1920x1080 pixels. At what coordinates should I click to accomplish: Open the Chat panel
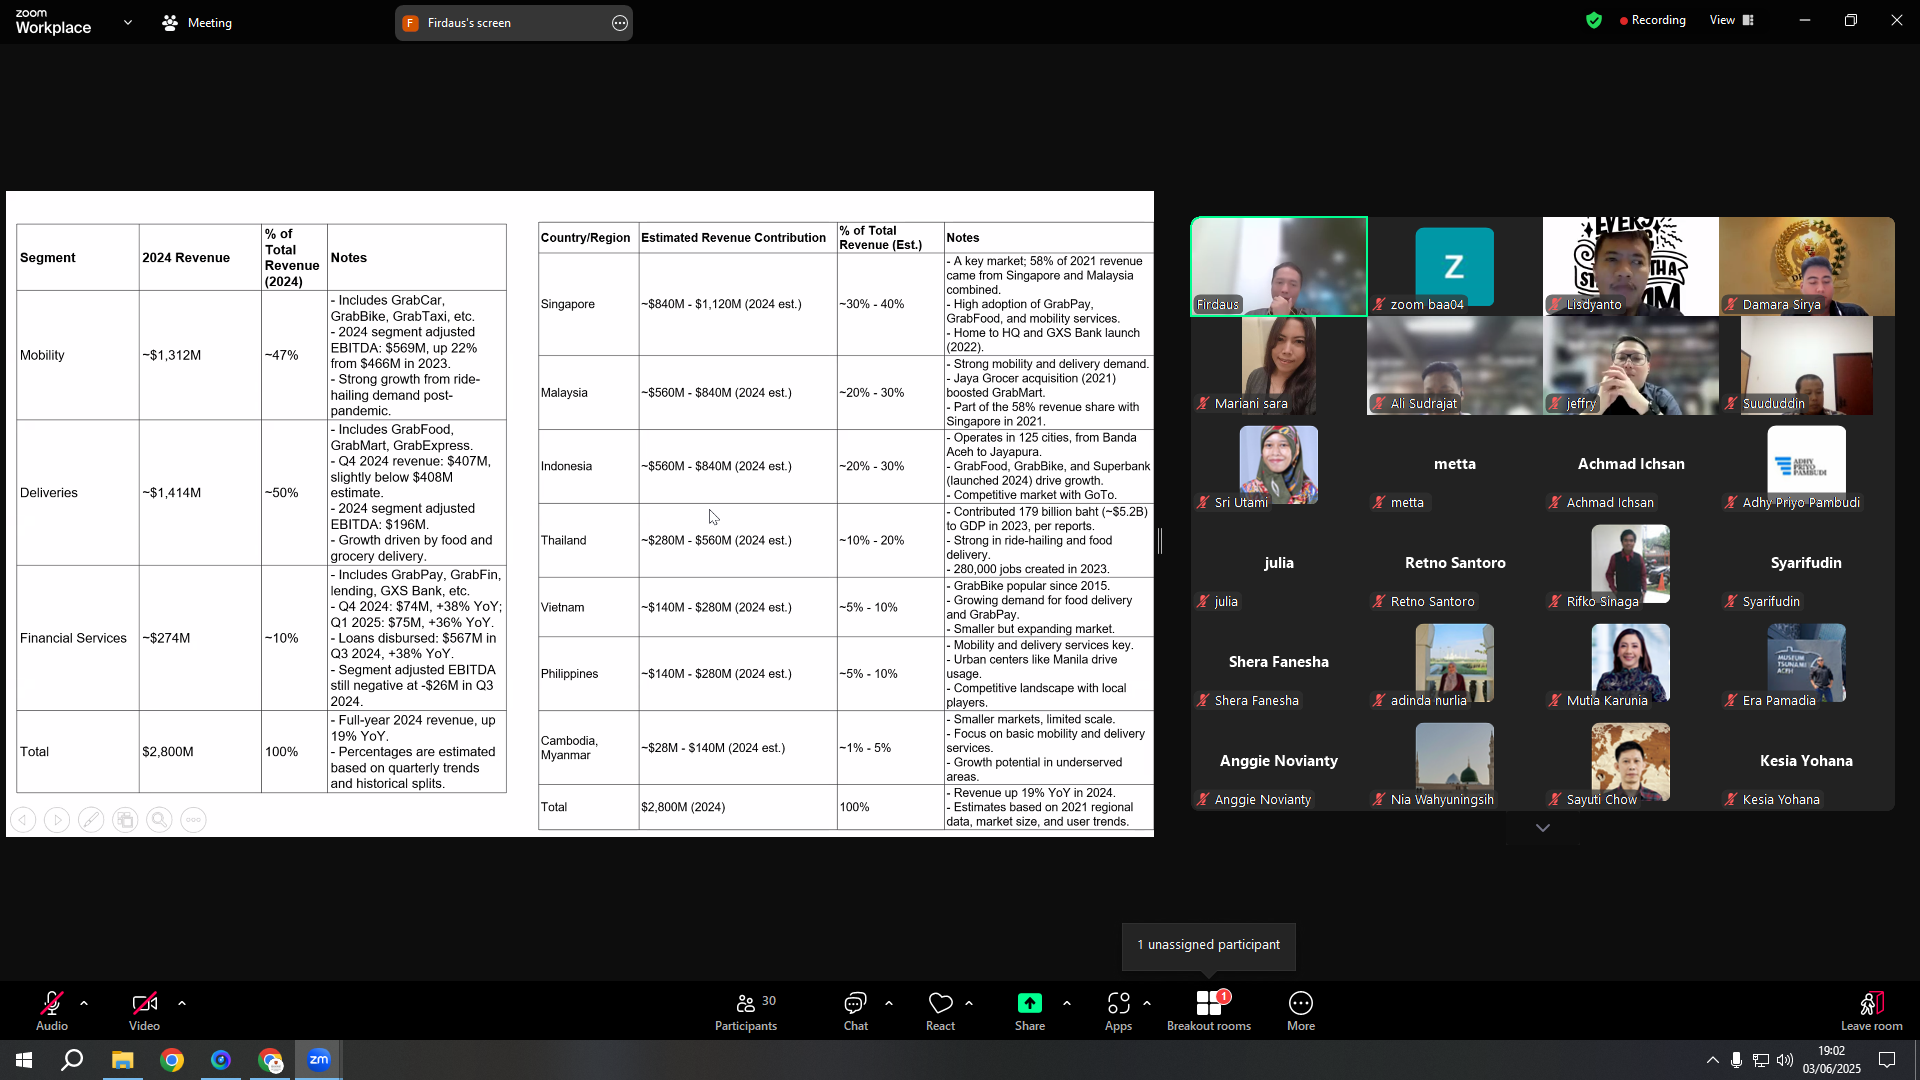pos(856,1011)
